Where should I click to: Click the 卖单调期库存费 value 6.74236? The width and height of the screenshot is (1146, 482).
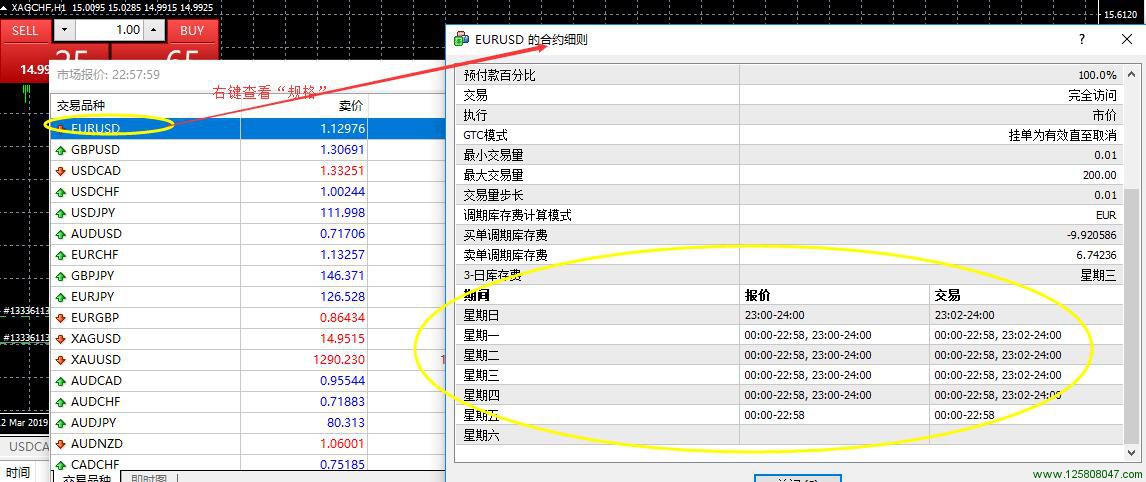pos(1094,255)
